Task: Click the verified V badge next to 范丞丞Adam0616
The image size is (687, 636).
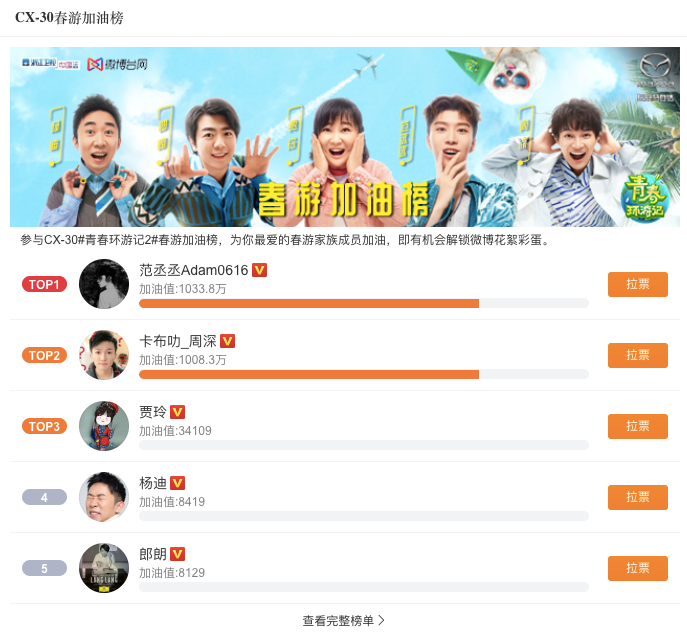Action: (x=259, y=270)
